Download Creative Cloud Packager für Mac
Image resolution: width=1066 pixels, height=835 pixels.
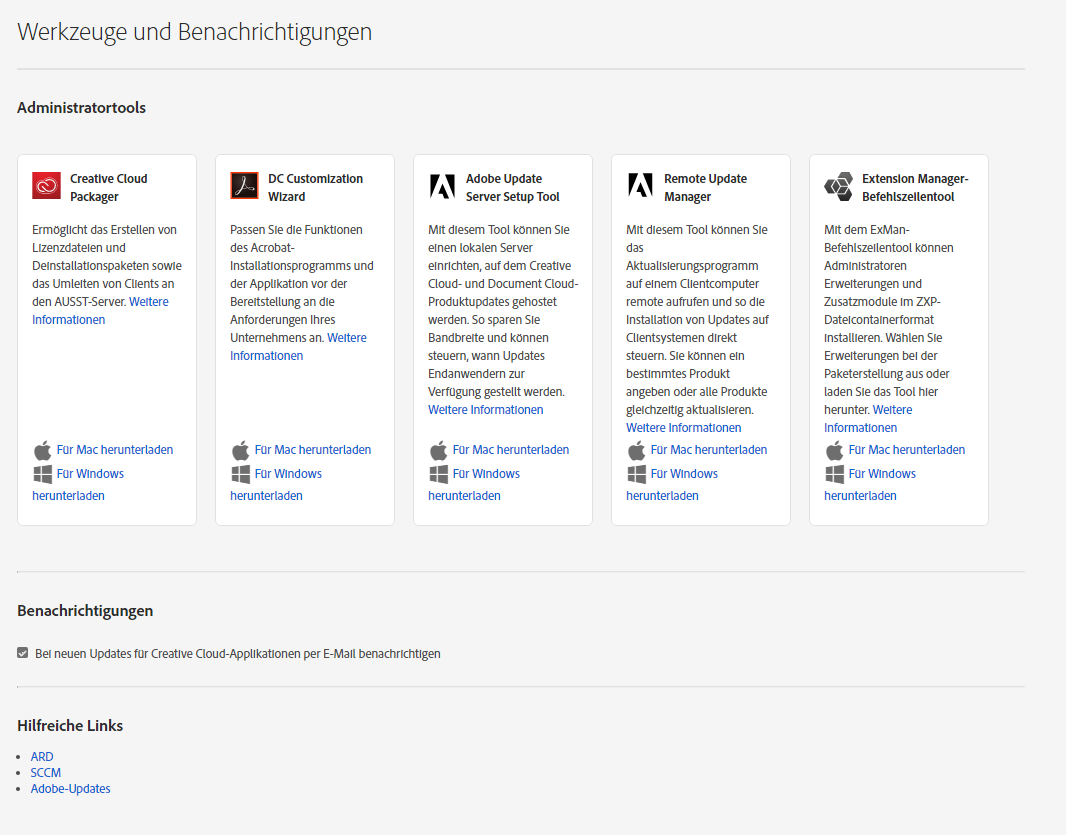(x=115, y=450)
